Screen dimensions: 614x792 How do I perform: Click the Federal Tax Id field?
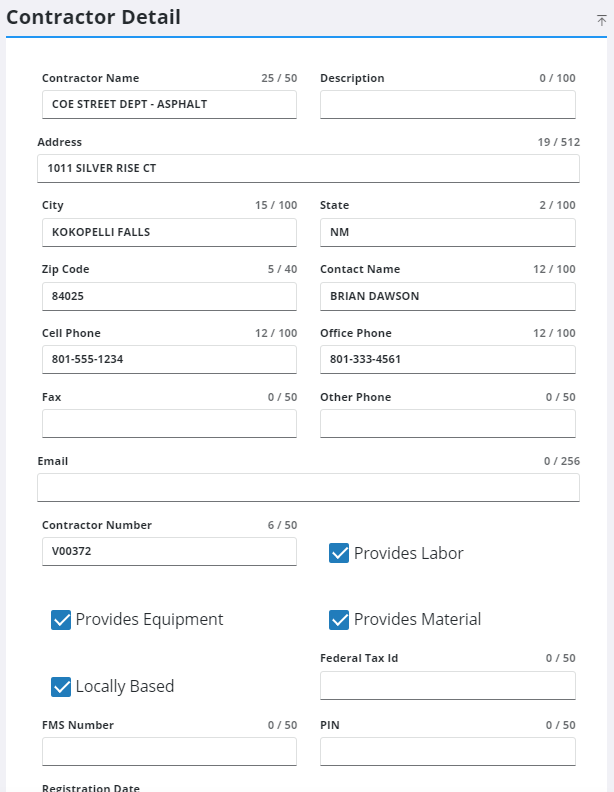pos(447,686)
